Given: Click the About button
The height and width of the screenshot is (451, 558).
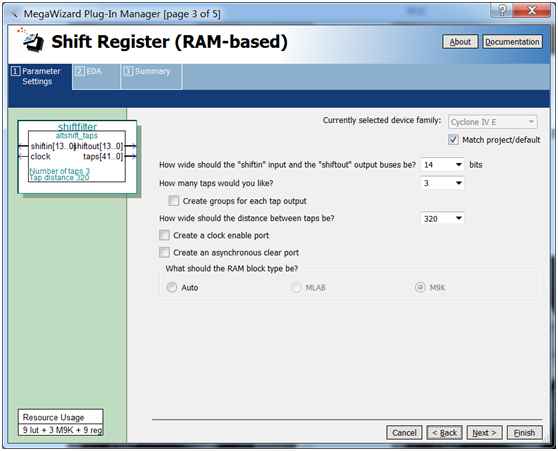Looking at the screenshot, I should pos(460,42).
